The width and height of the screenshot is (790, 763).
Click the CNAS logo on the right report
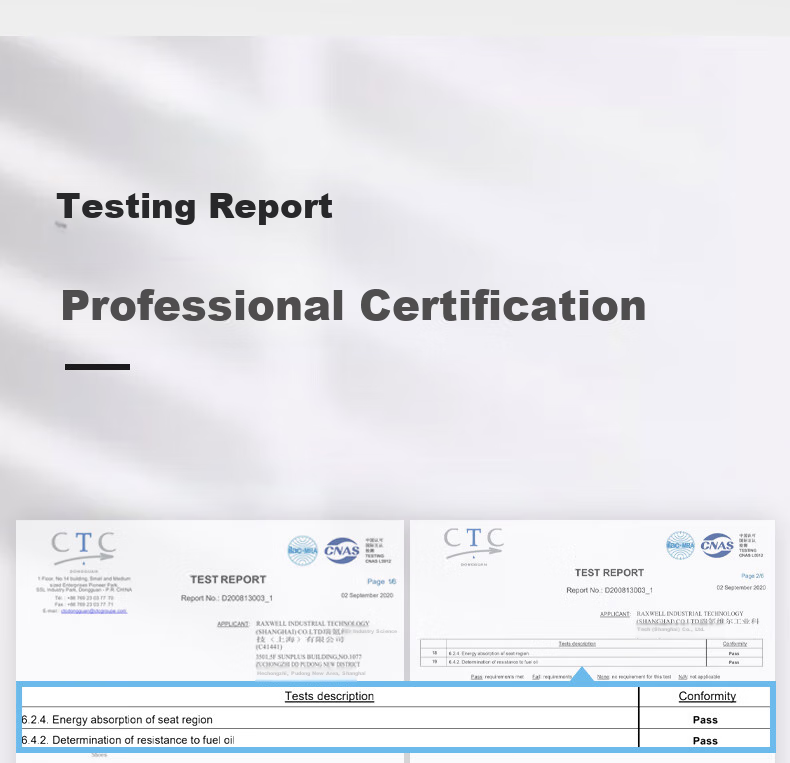(x=717, y=545)
